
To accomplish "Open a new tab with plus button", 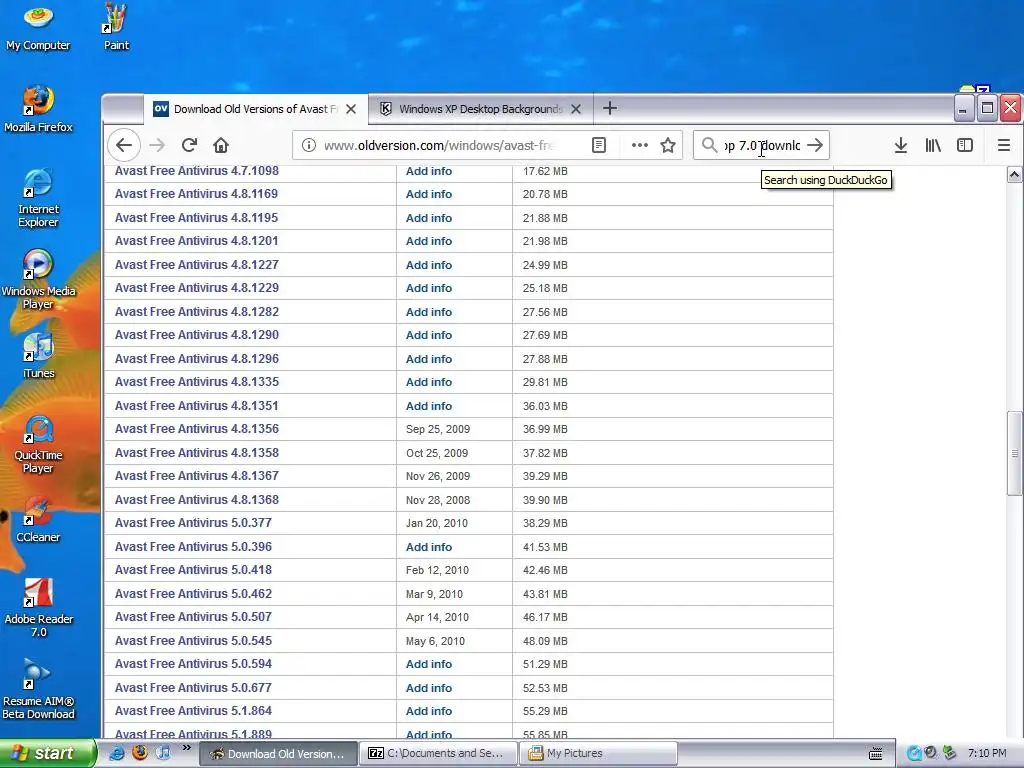I will pyautogui.click(x=609, y=108).
